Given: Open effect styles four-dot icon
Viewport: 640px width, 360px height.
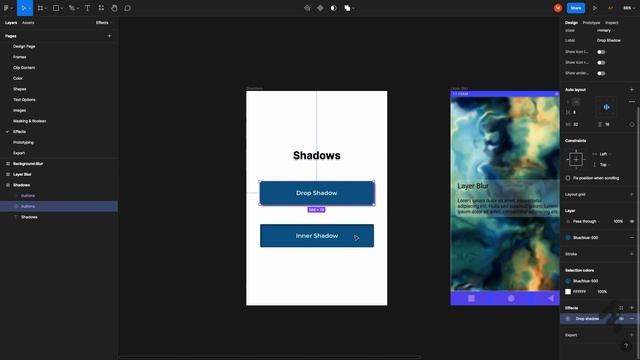Looking at the screenshot, I should 621,308.
